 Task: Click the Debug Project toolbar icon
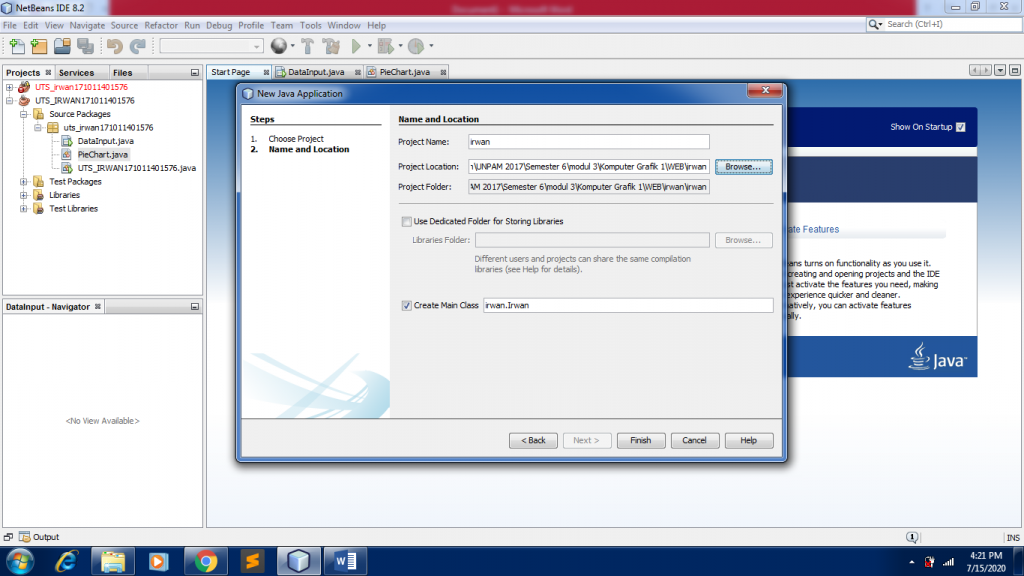click(387, 46)
